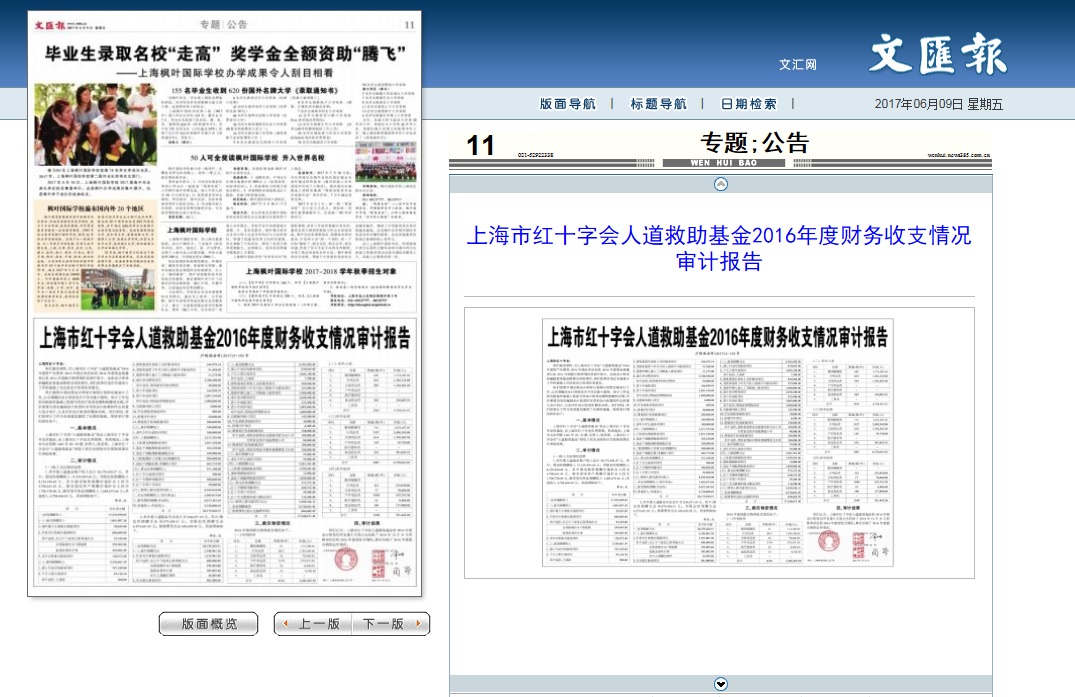Open the article scan image in reading pane
The width and height of the screenshot is (1075, 697).
pos(718,442)
